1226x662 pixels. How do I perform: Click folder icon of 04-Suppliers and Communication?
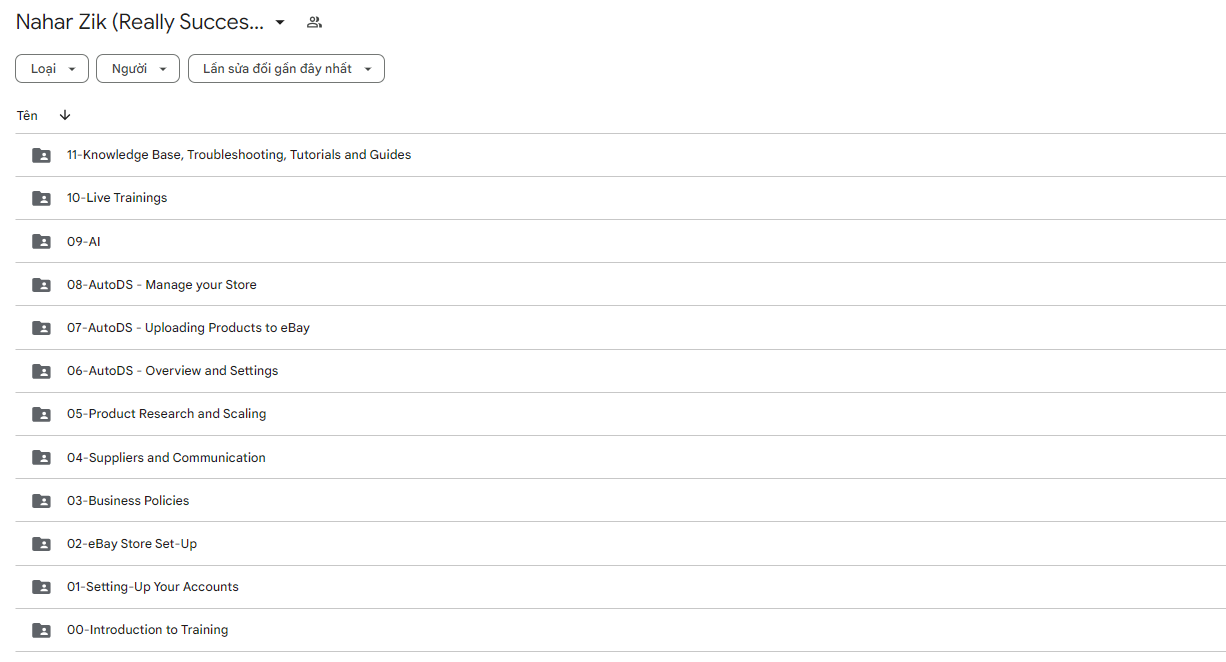coord(41,458)
